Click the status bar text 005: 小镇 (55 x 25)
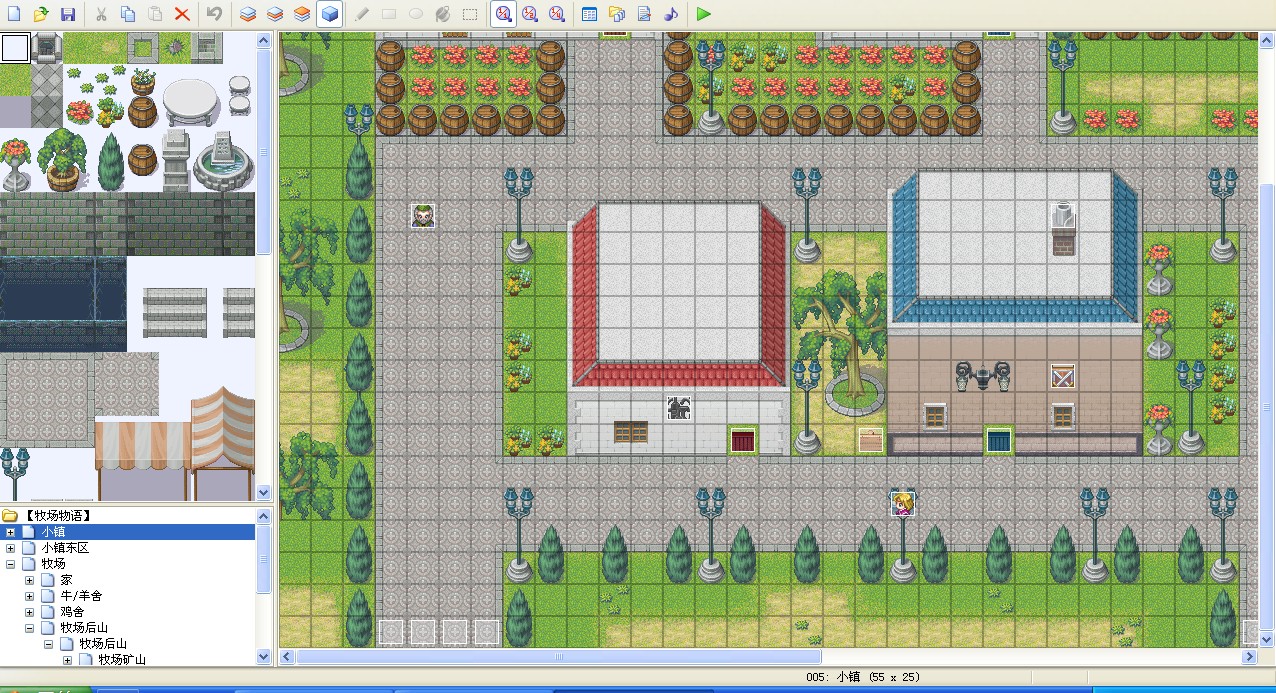The width and height of the screenshot is (1276, 693). [862, 677]
